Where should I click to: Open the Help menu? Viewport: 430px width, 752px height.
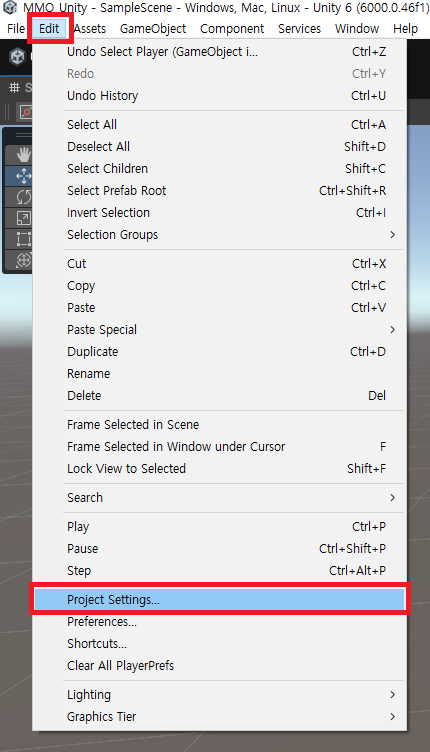[x=406, y=29]
